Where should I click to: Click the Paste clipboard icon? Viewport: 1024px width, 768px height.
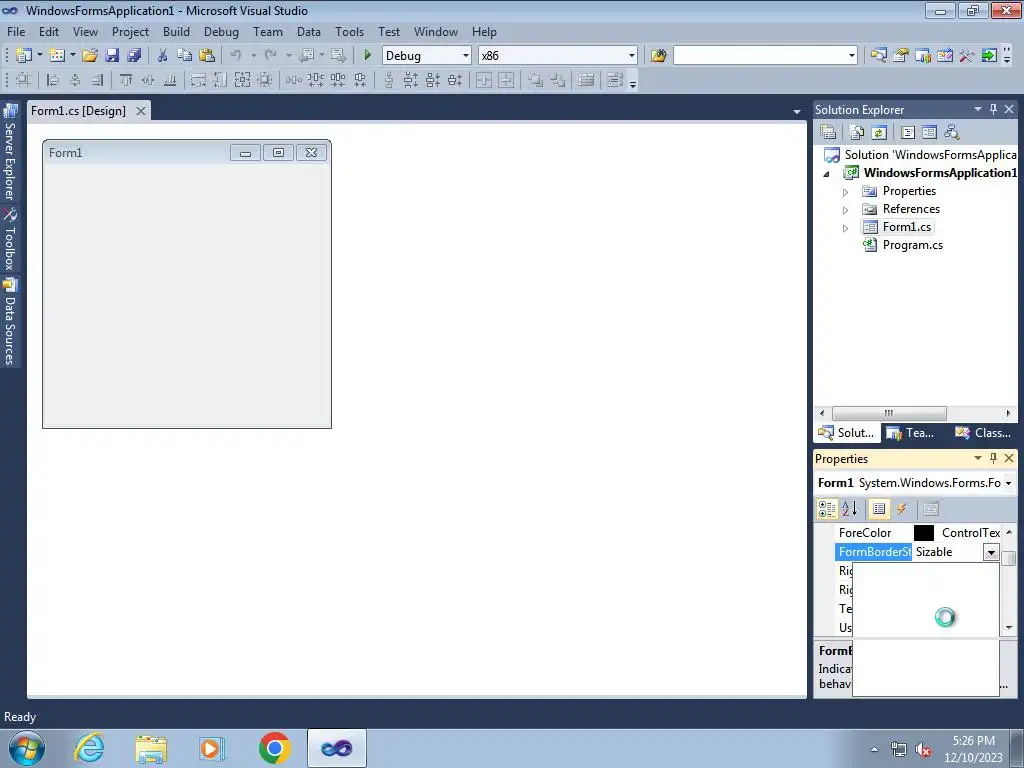[x=207, y=56]
